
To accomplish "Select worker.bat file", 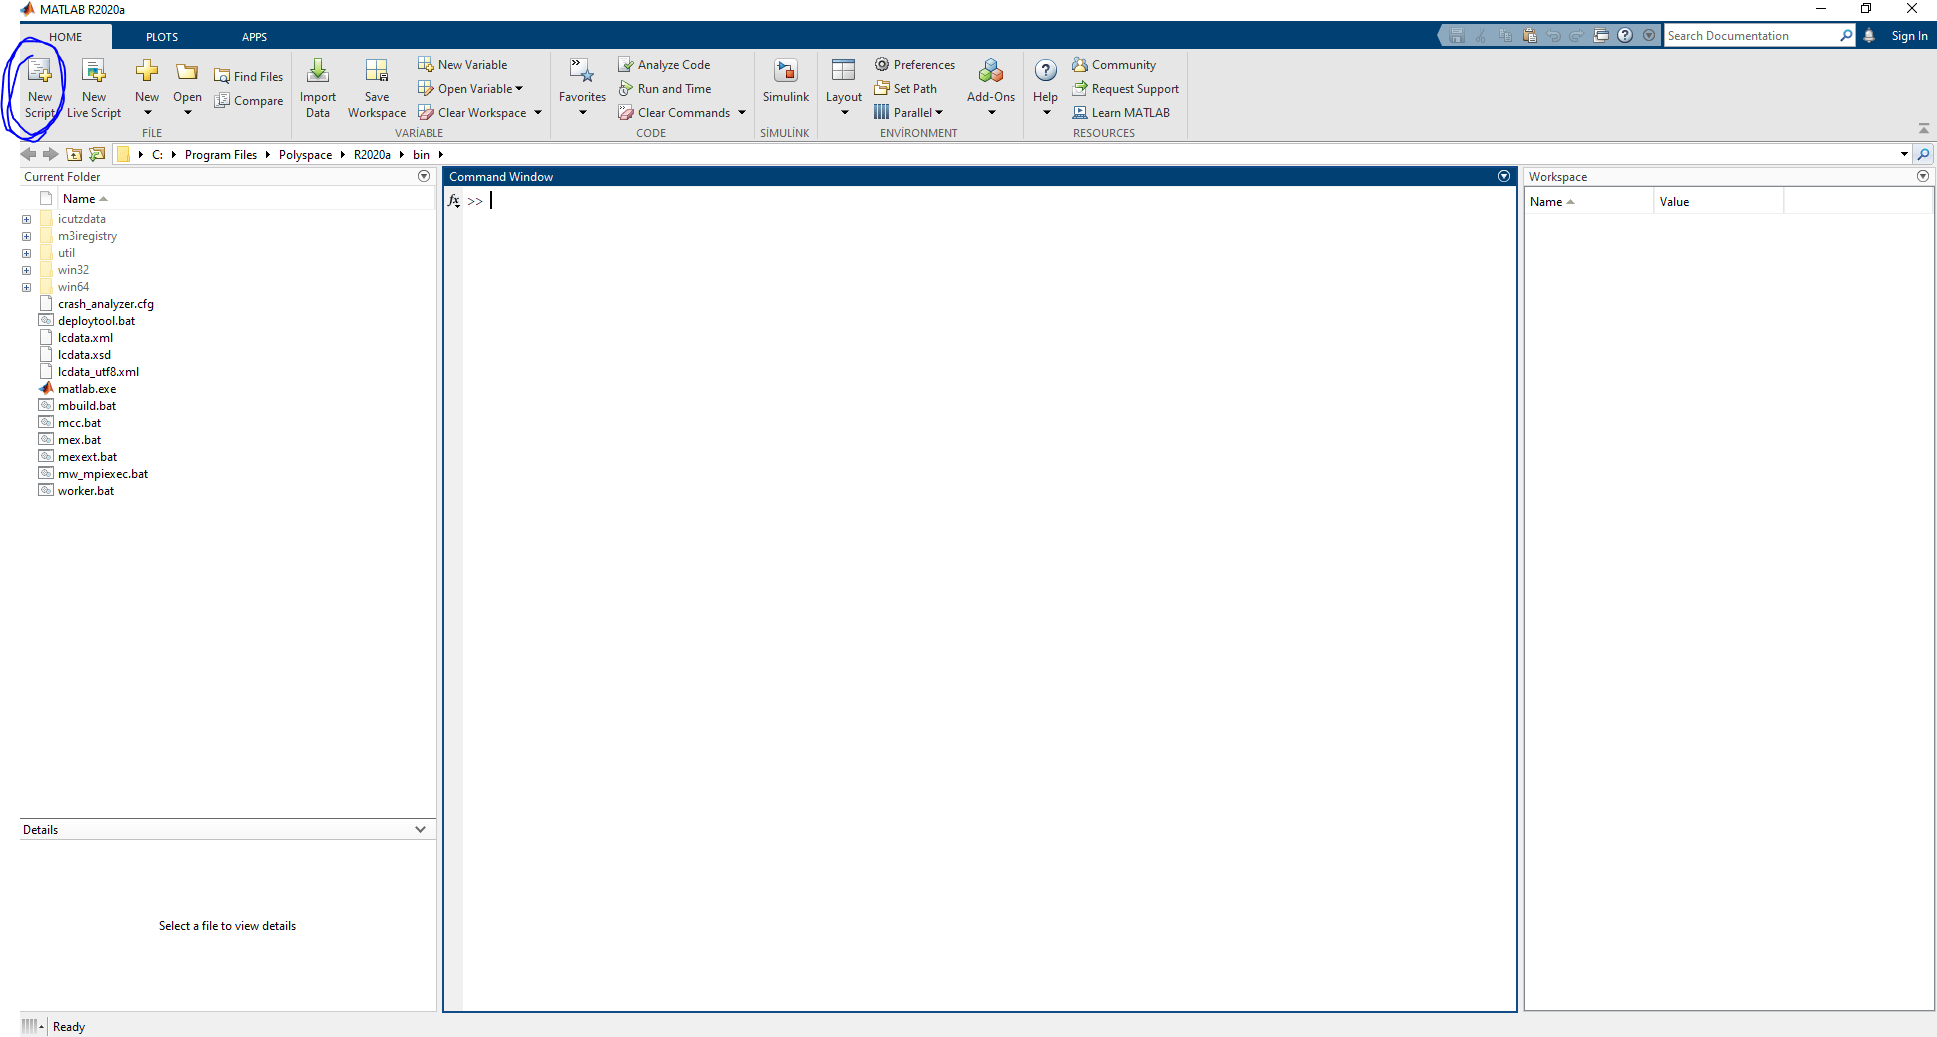I will (x=86, y=490).
